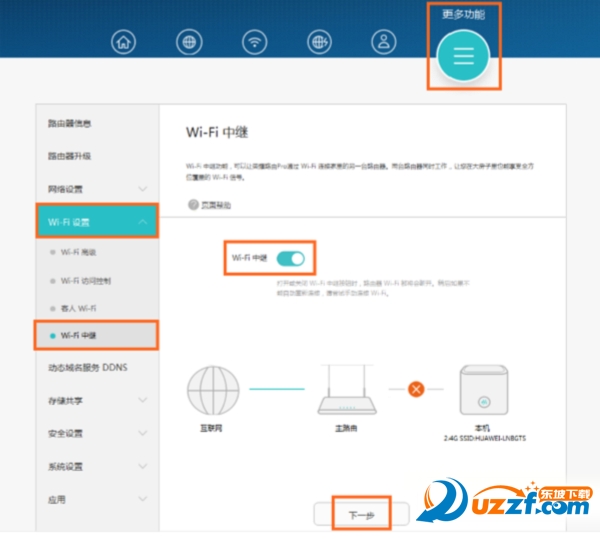Screen dimensions: 600x539
Task: Click the 本机 device icon in diagram
Action: (484, 389)
